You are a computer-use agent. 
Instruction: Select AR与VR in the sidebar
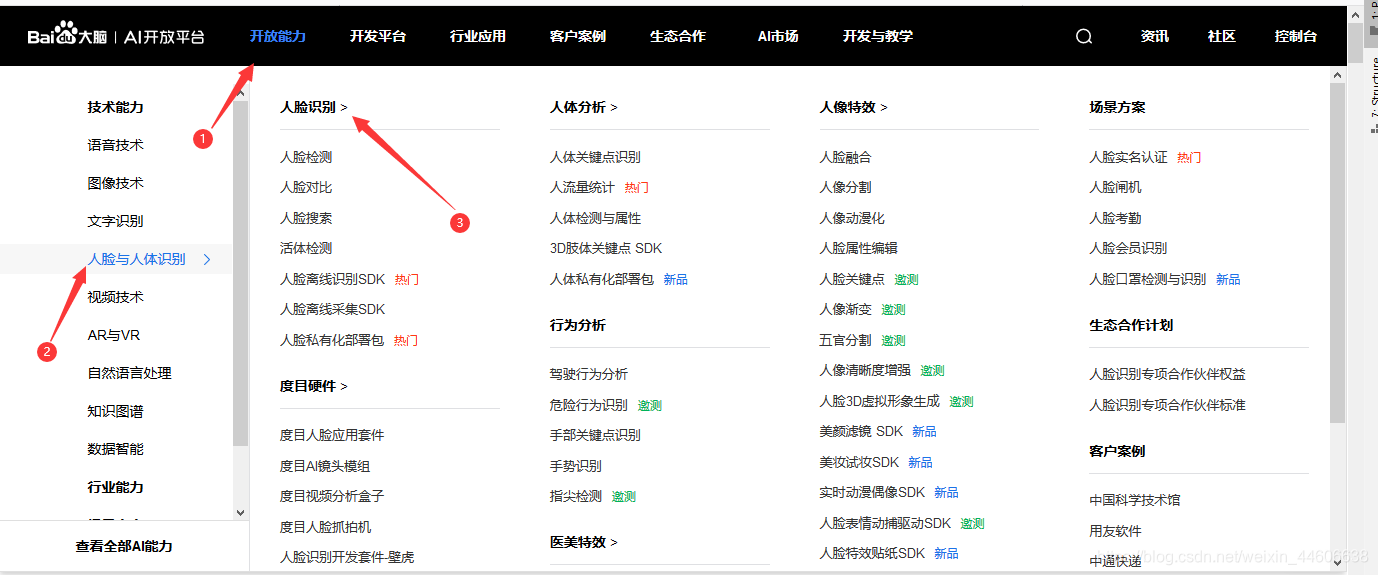click(114, 335)
